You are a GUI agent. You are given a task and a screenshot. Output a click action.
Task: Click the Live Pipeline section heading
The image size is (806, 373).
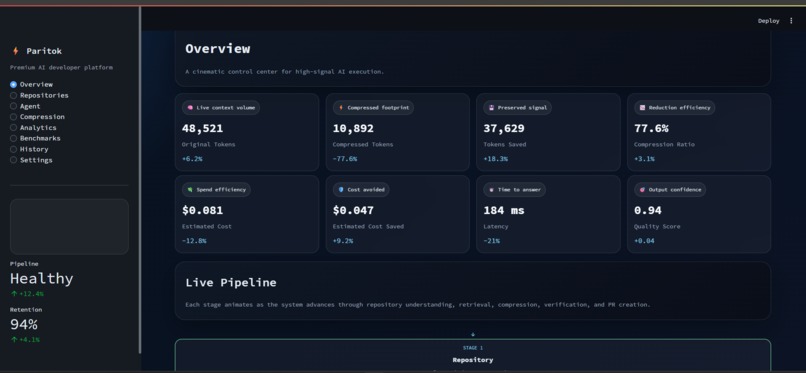231,283
